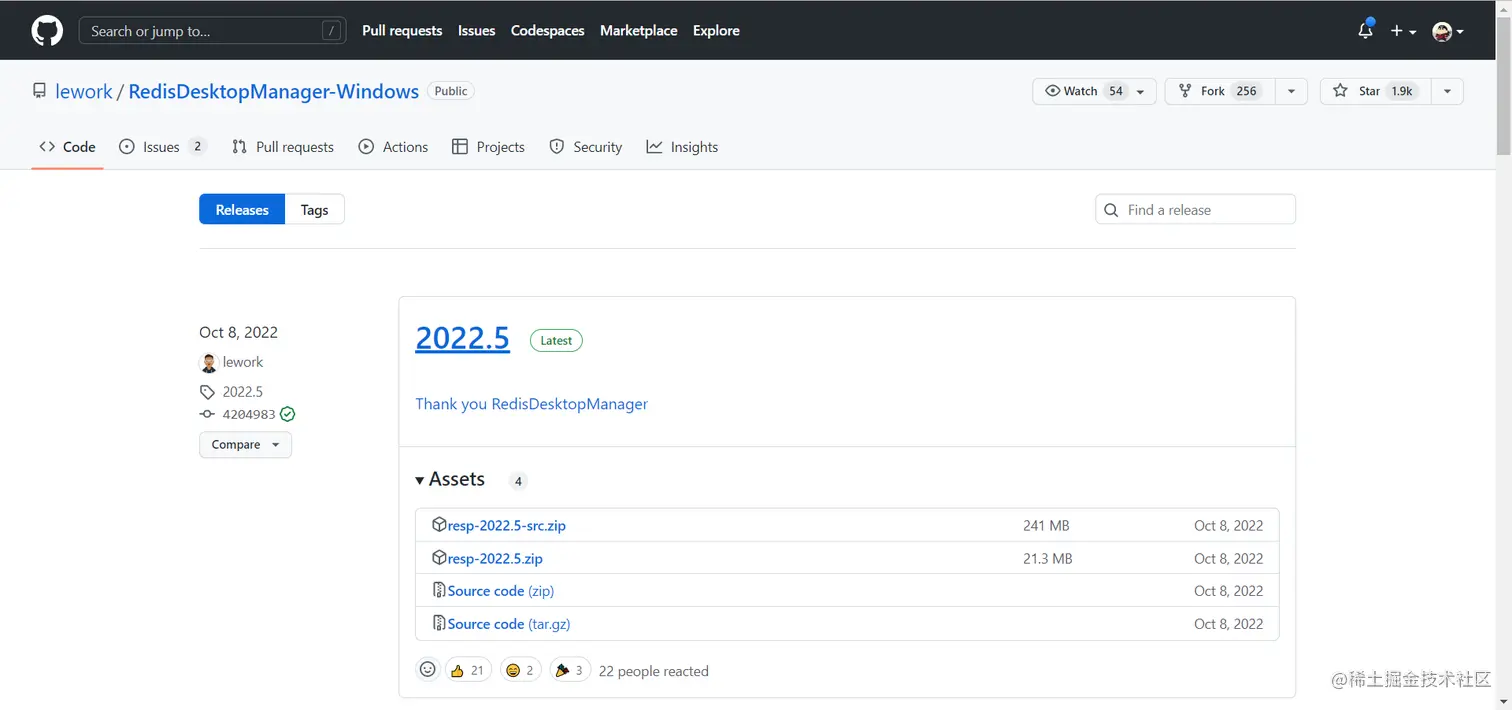Open the plus create-new menu

[x=1403, y=31]
